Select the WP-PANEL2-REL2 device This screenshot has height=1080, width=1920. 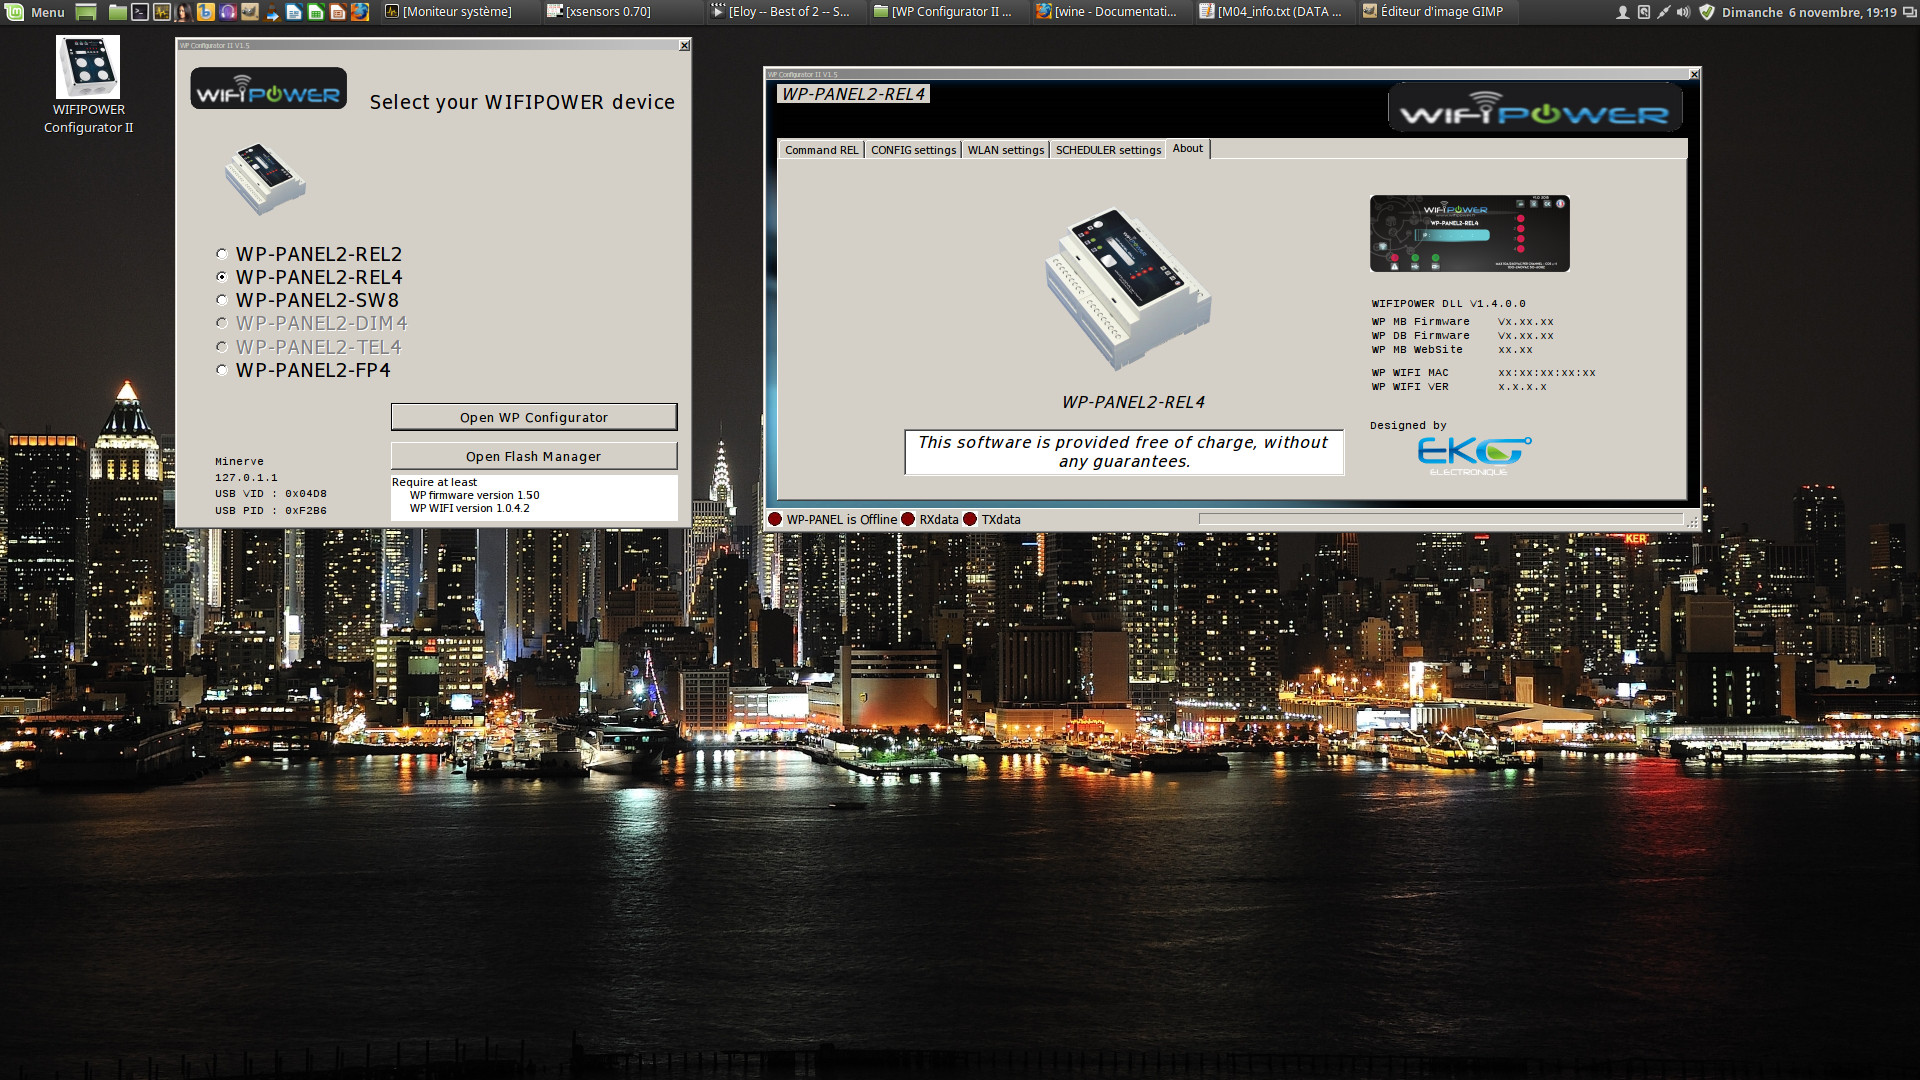point(221,253)
